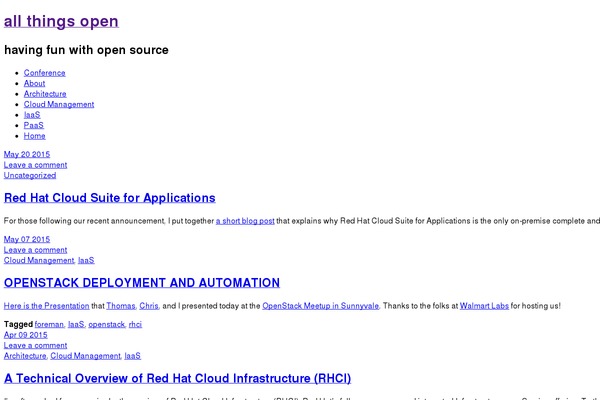Open the PaaS navigation link

click(x=34, y=125)
